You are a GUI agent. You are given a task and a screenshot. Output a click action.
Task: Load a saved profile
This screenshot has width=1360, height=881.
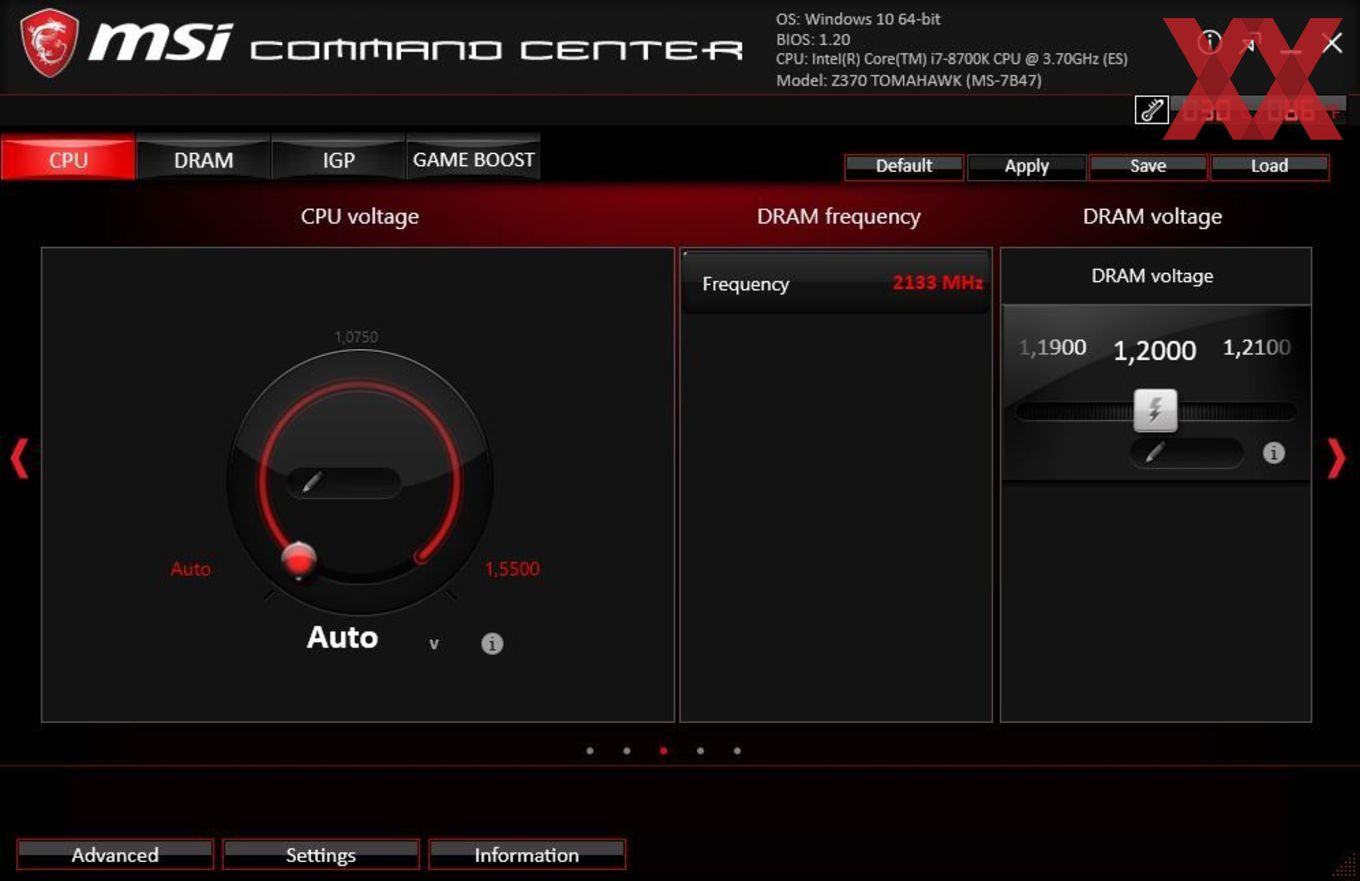pyautogui.click(x=1269, y=166)
